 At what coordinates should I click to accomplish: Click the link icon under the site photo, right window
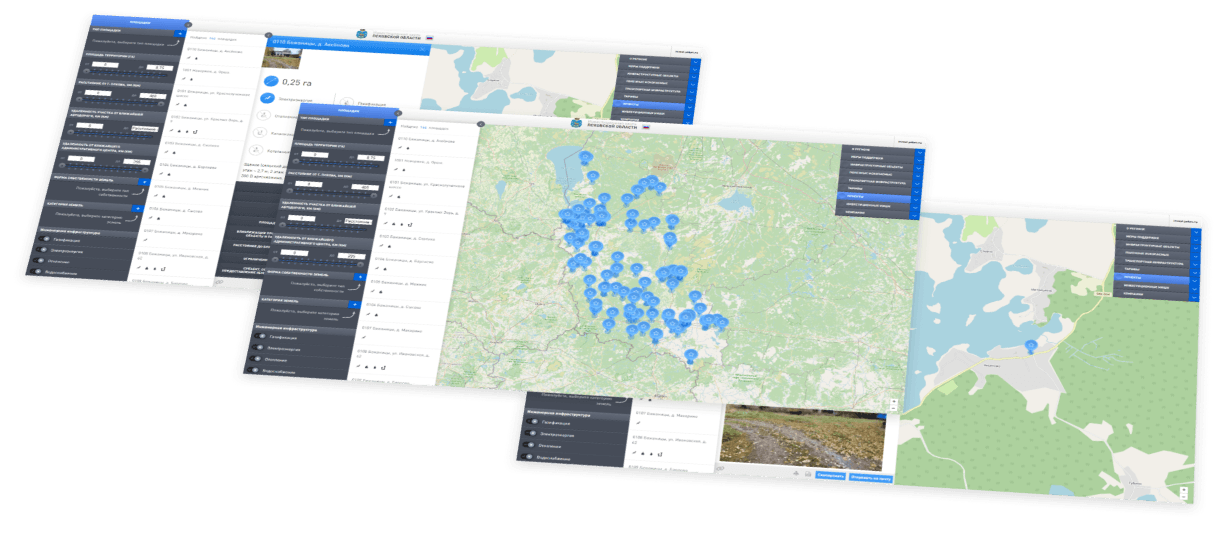(720, 468)
